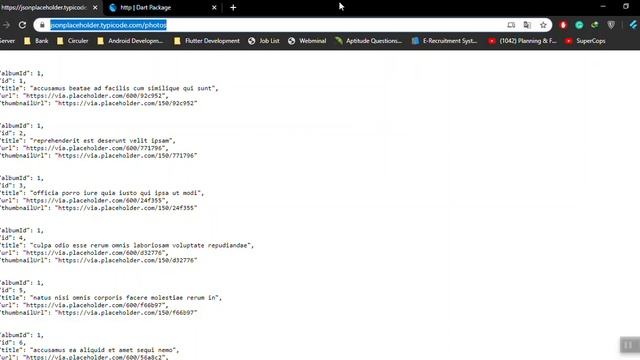Open the E-Recruitment System bookmark
Image resolution: width=640 pixels, height=360 pixels.
(x=444, y=41)
